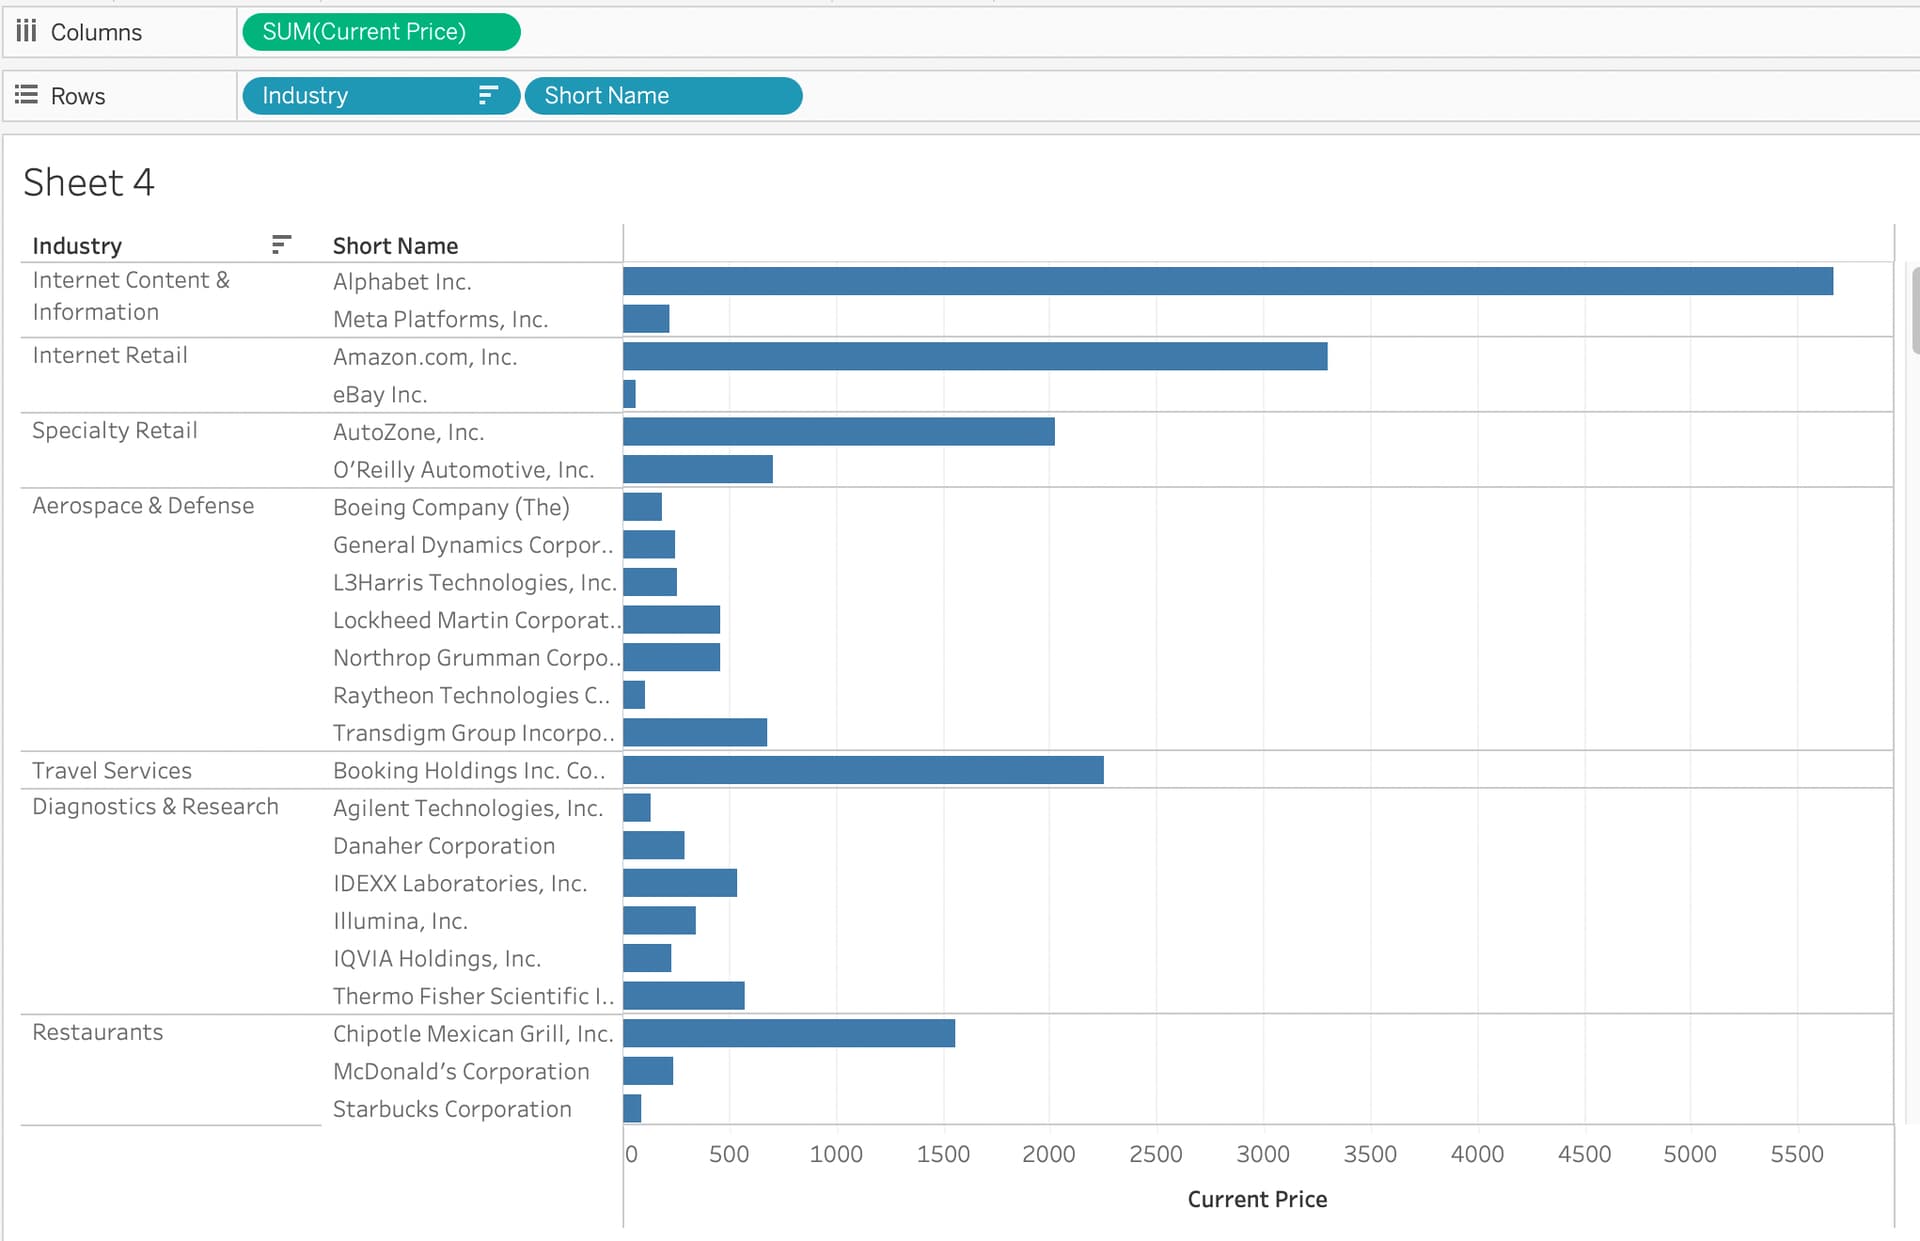
Task: Click the Rows shelf icon
Action: 26,95
